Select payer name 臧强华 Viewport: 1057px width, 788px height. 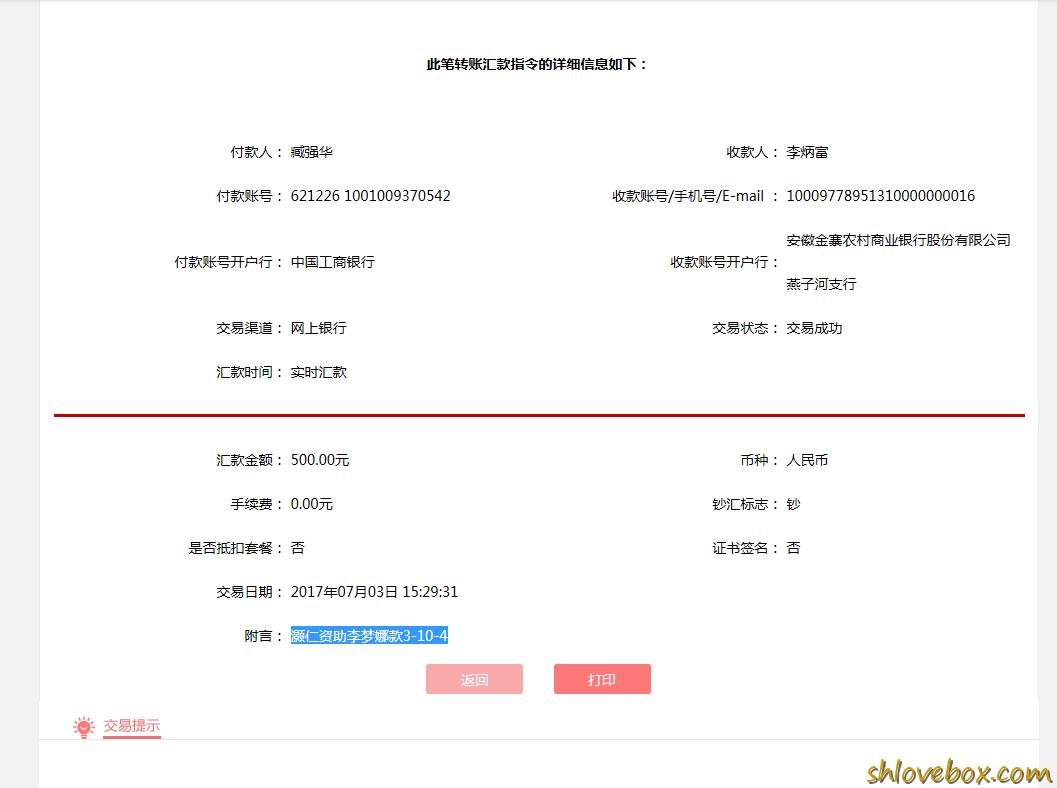coord(311,152)
